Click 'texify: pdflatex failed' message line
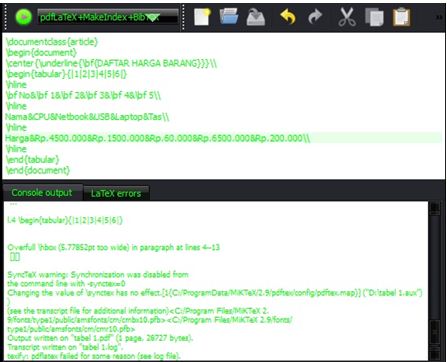The width and height of the screenshot is (447, 362). pyautogui.click(x=94, y=356)
